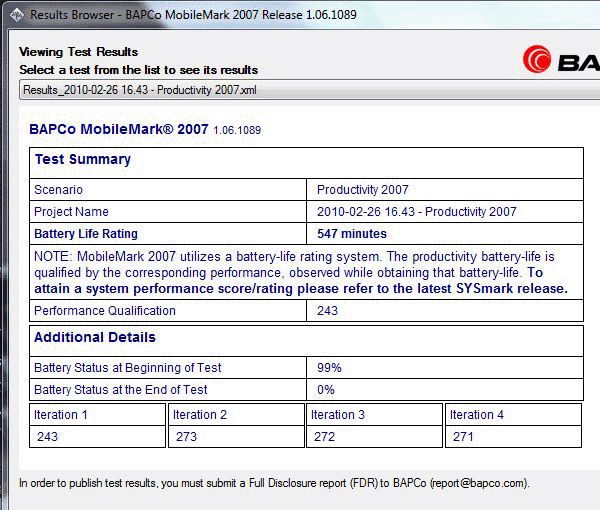Click the Iteration 2 score 273

186,437
